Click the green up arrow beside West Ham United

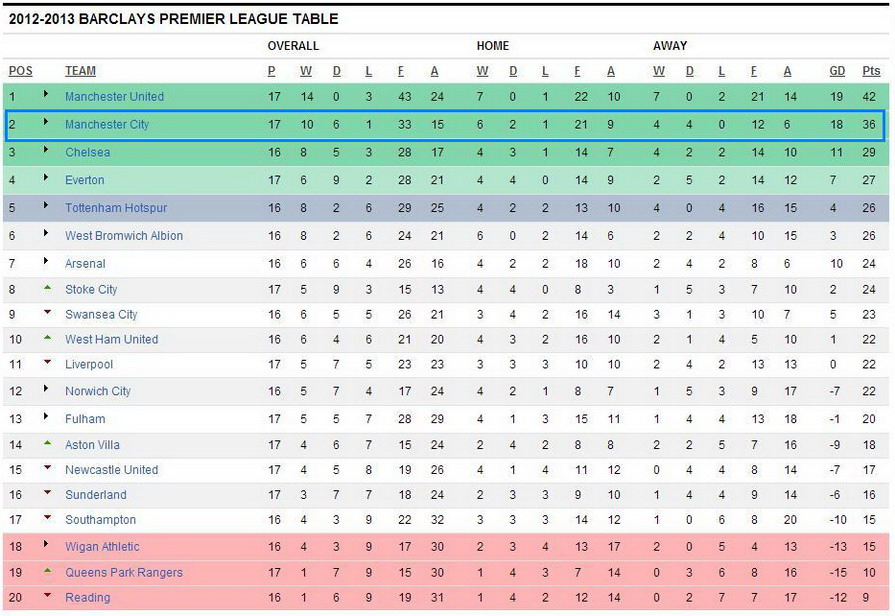(x=47, y=337)
